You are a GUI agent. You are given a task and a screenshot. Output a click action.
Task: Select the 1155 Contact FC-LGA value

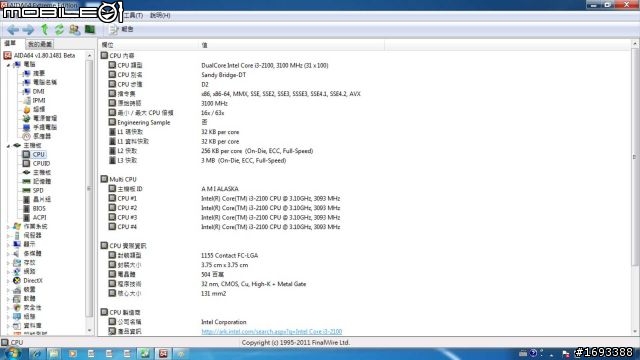(229, 256)
